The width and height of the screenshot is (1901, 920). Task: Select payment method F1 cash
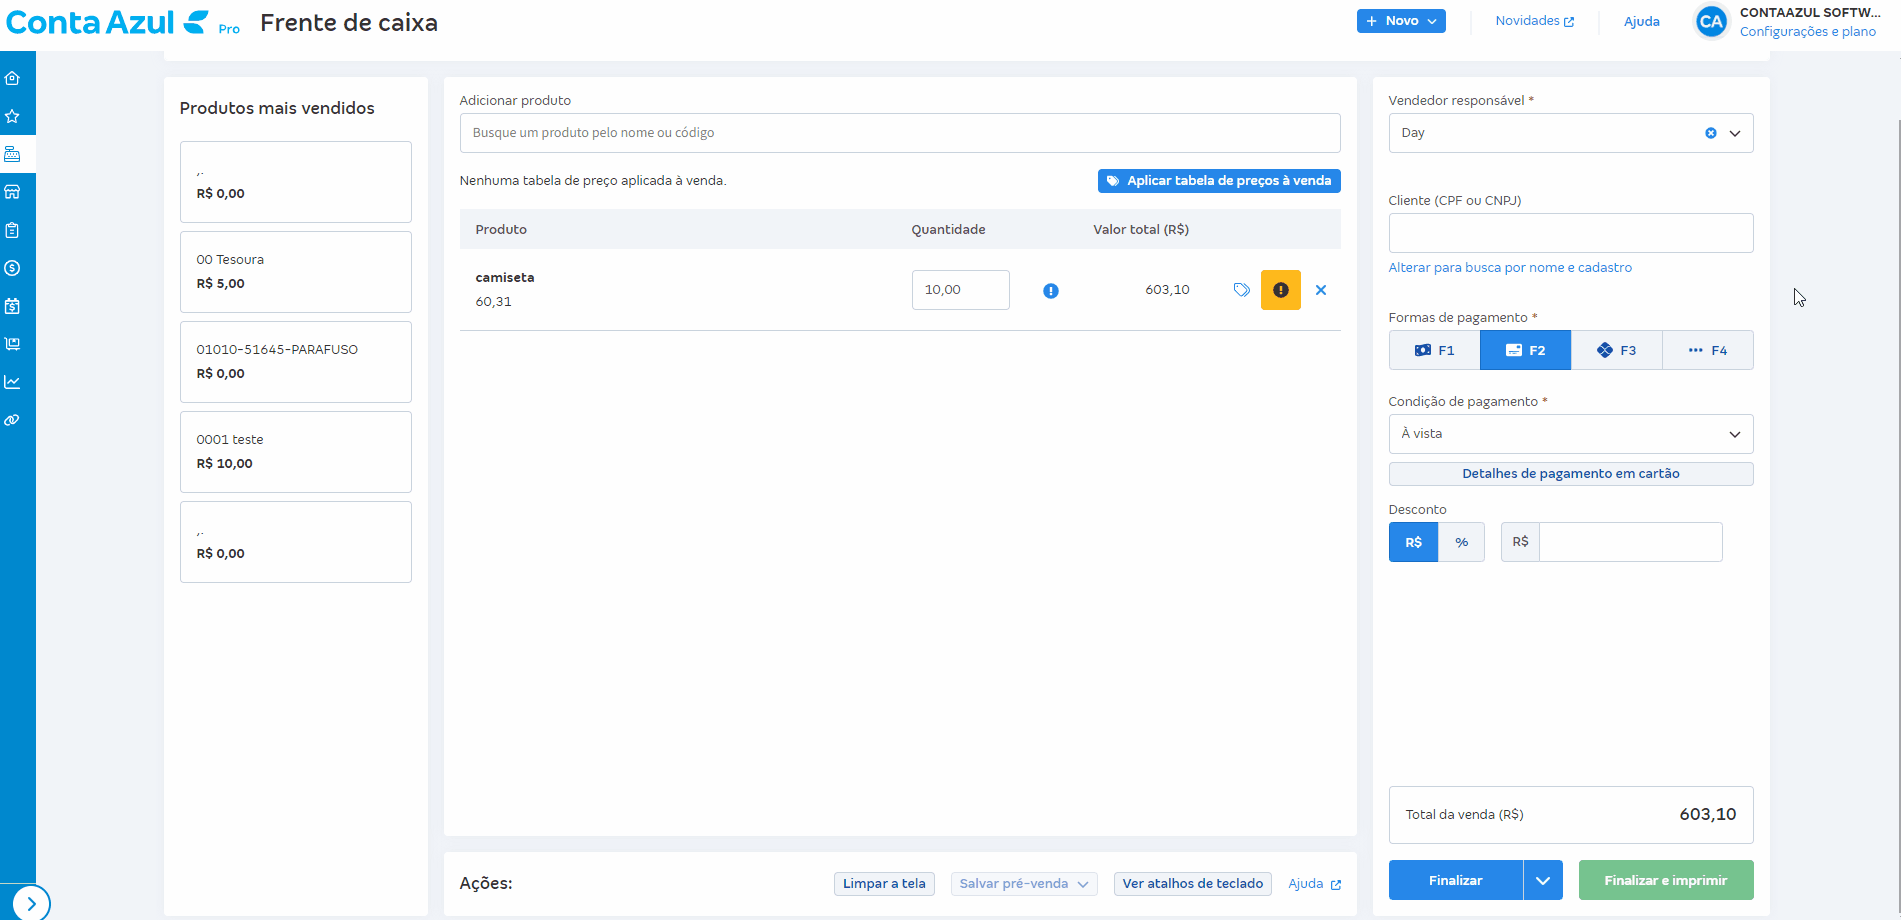click(1434, 350)
